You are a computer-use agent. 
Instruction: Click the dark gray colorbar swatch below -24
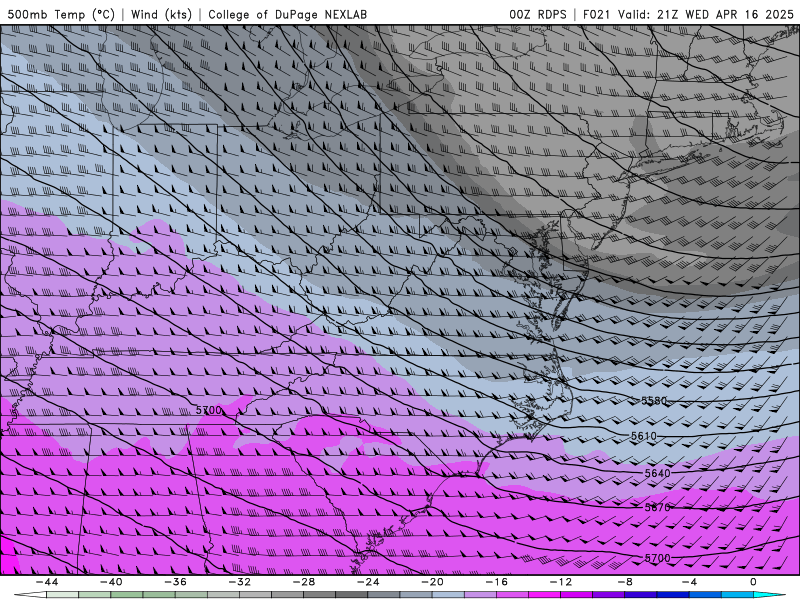[352, 595]
